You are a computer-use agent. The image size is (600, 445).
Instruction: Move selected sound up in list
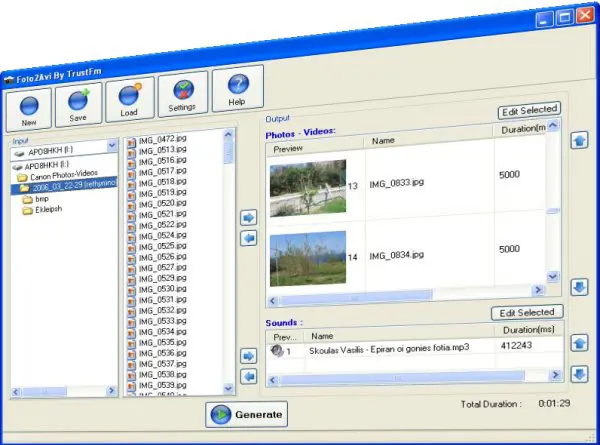point(579,343)
